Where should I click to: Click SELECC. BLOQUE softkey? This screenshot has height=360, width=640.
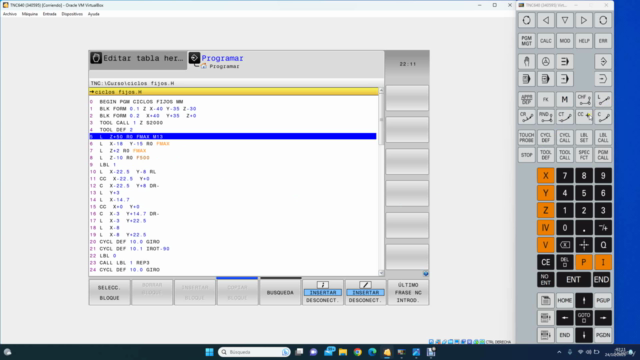point(109,292)
